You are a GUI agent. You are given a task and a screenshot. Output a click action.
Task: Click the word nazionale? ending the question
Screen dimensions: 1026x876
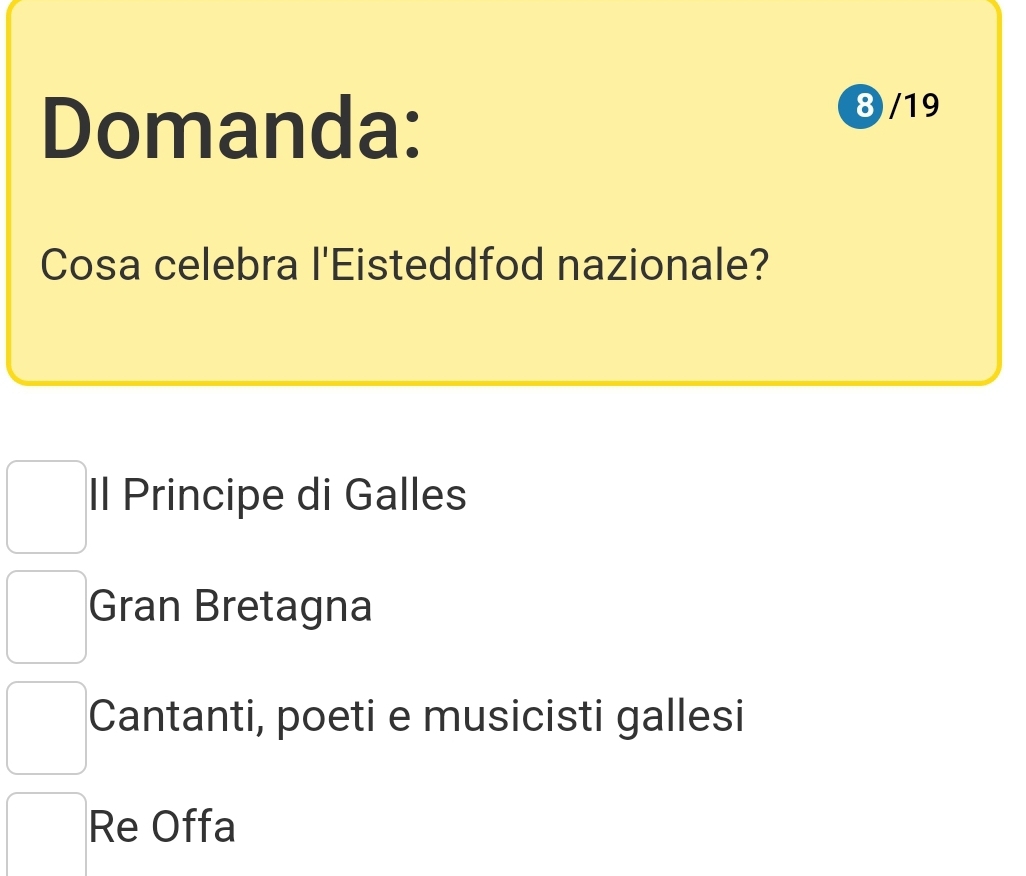point(664,265)
